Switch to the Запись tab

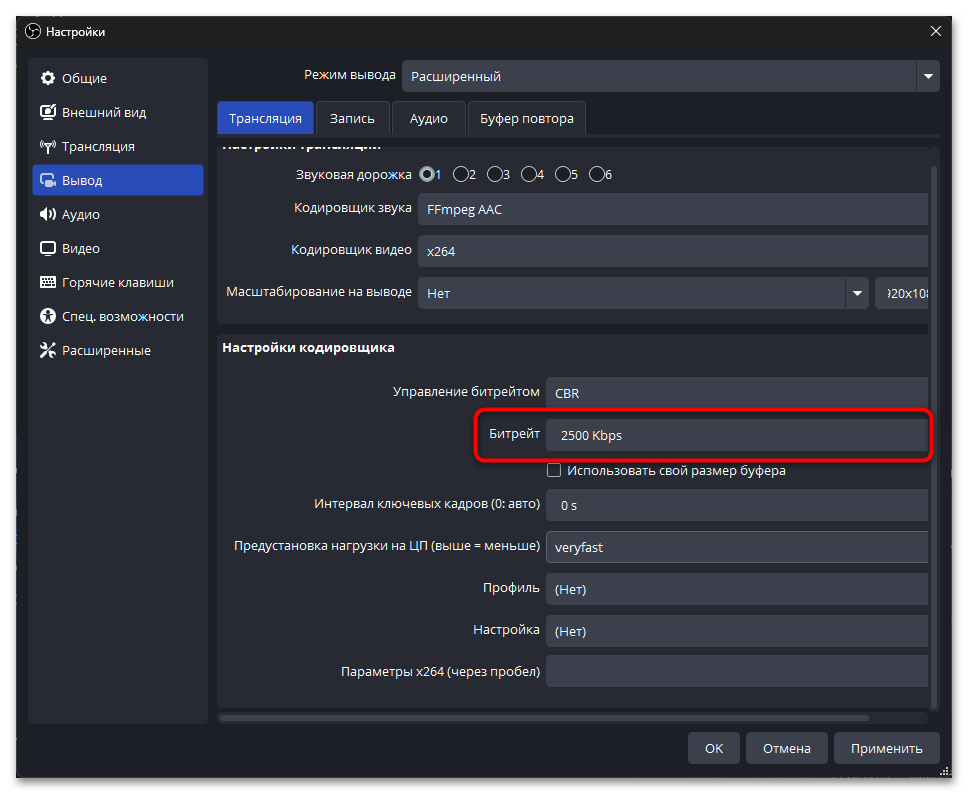352,118
